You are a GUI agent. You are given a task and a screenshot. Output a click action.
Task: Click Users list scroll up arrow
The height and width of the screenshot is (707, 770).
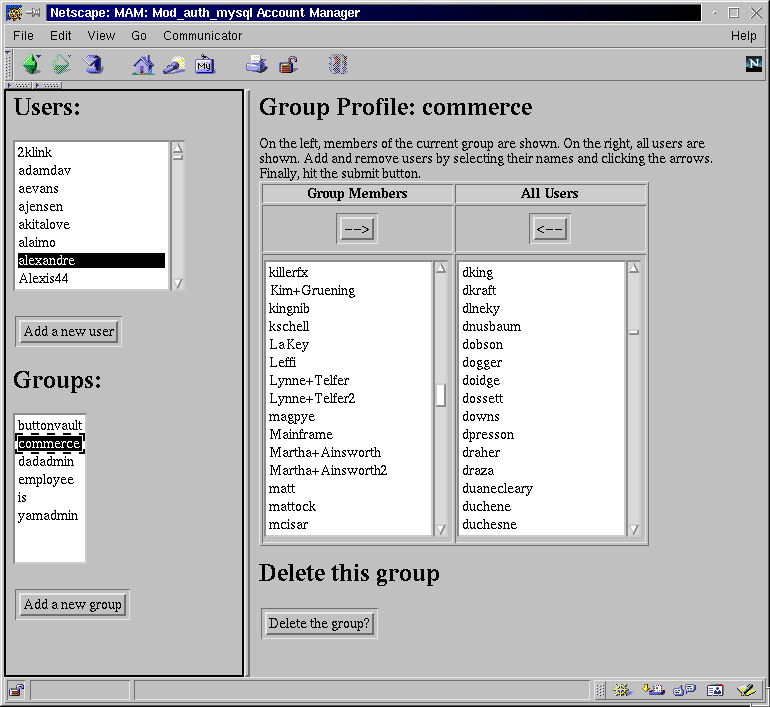coord(178,147)
